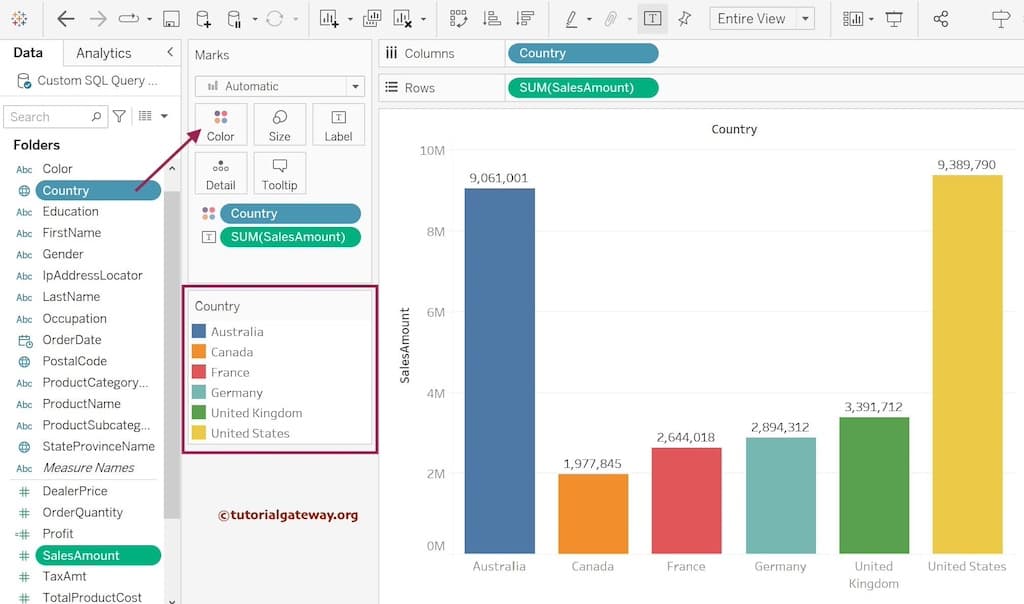Click the Tooltip button on Marks card
This screenshot has width=1024, height=604.
tap(280, 173)
